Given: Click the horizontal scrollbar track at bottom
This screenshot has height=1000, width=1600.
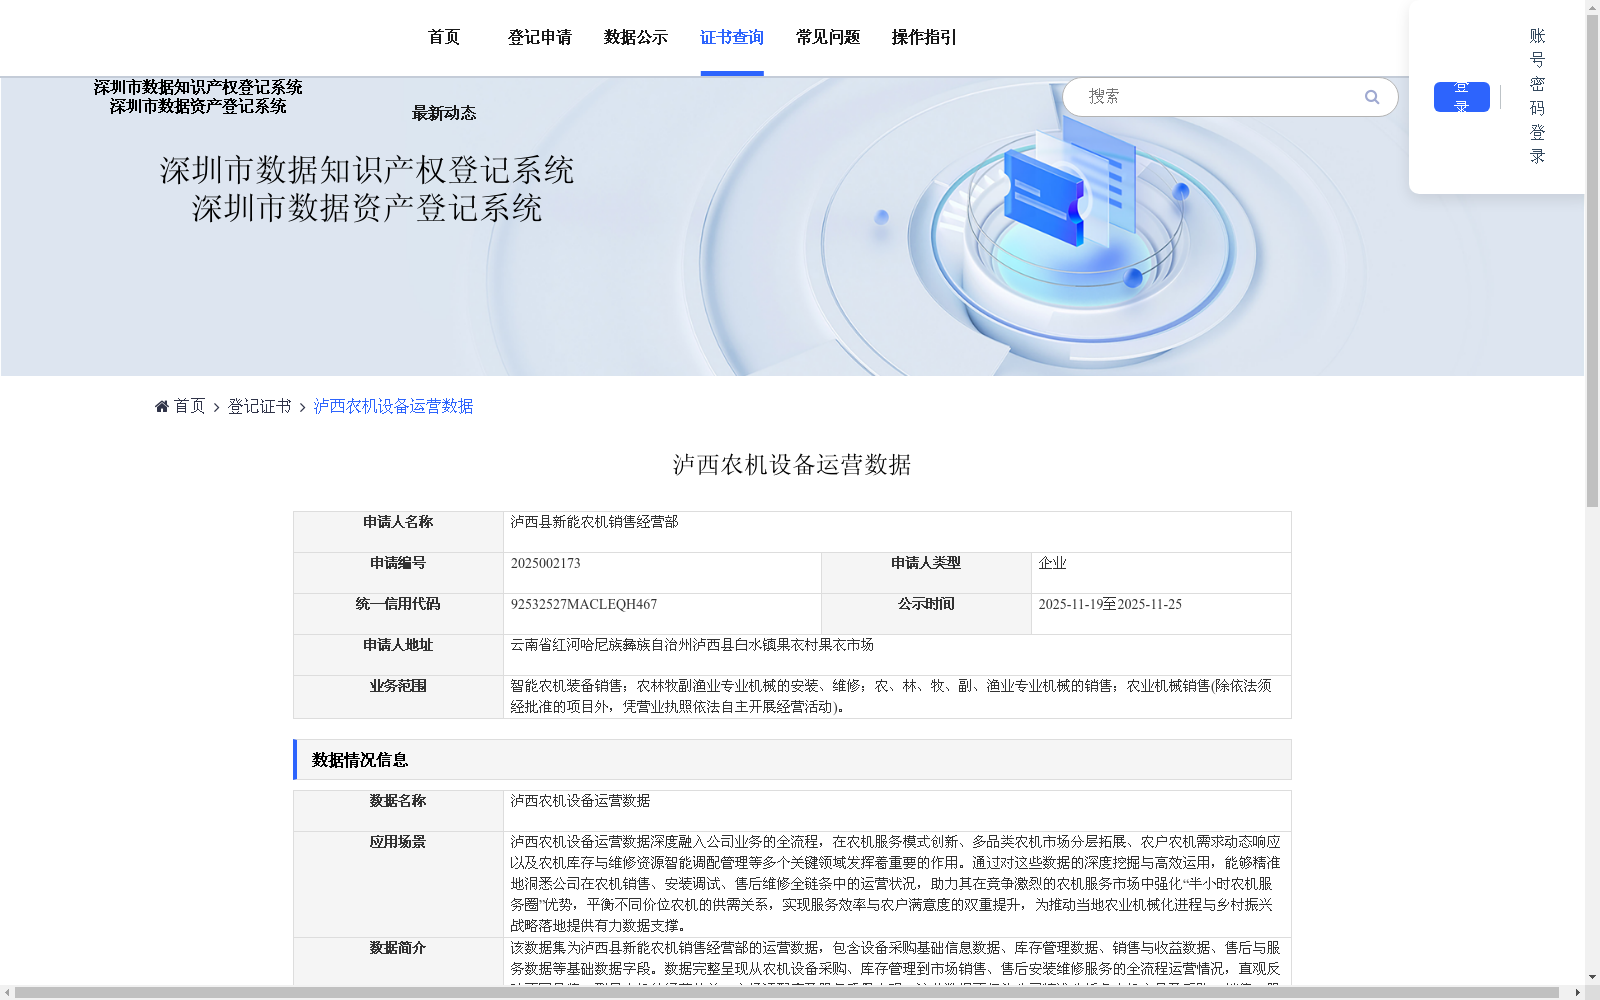Looking at the screenshot, I should 800,992.
